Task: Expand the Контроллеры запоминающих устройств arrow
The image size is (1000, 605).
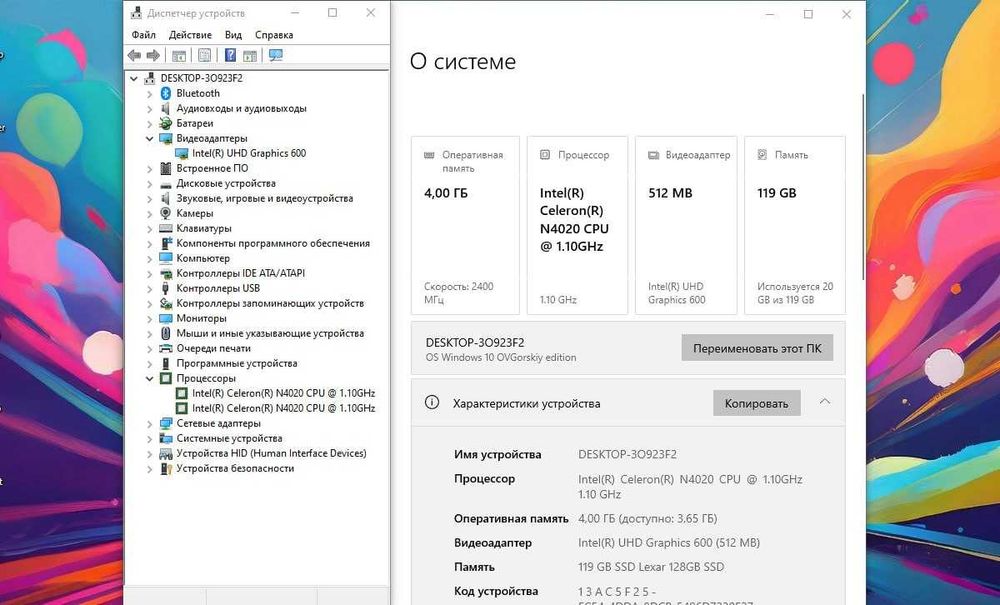Action: coord(149,303)
